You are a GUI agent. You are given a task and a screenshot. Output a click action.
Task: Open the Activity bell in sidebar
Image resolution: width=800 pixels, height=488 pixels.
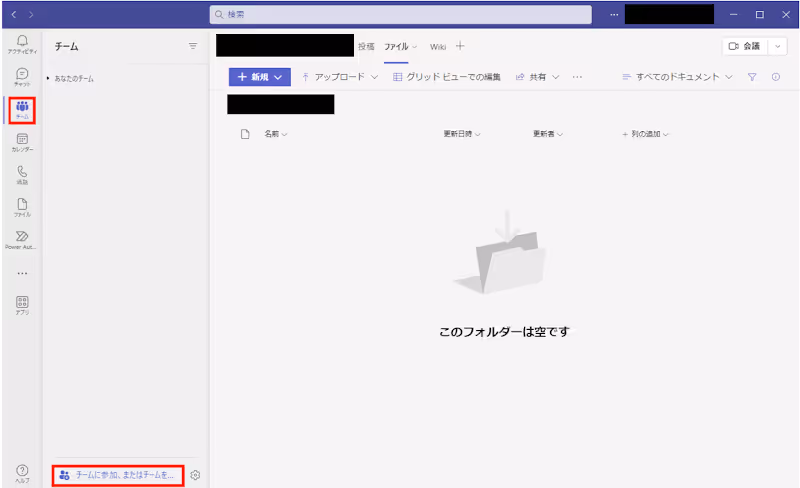(22, 44)
